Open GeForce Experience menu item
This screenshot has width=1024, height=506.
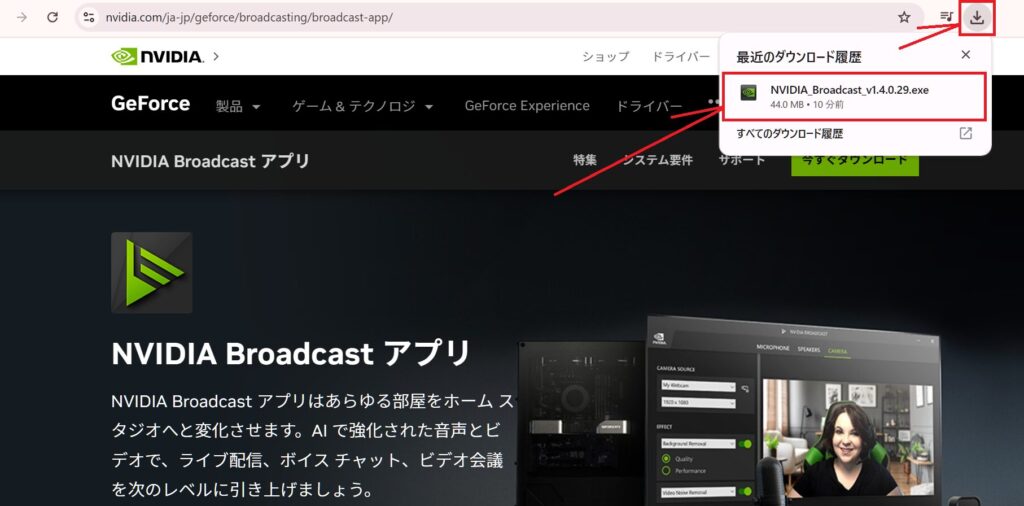click(x=527, y=106)
